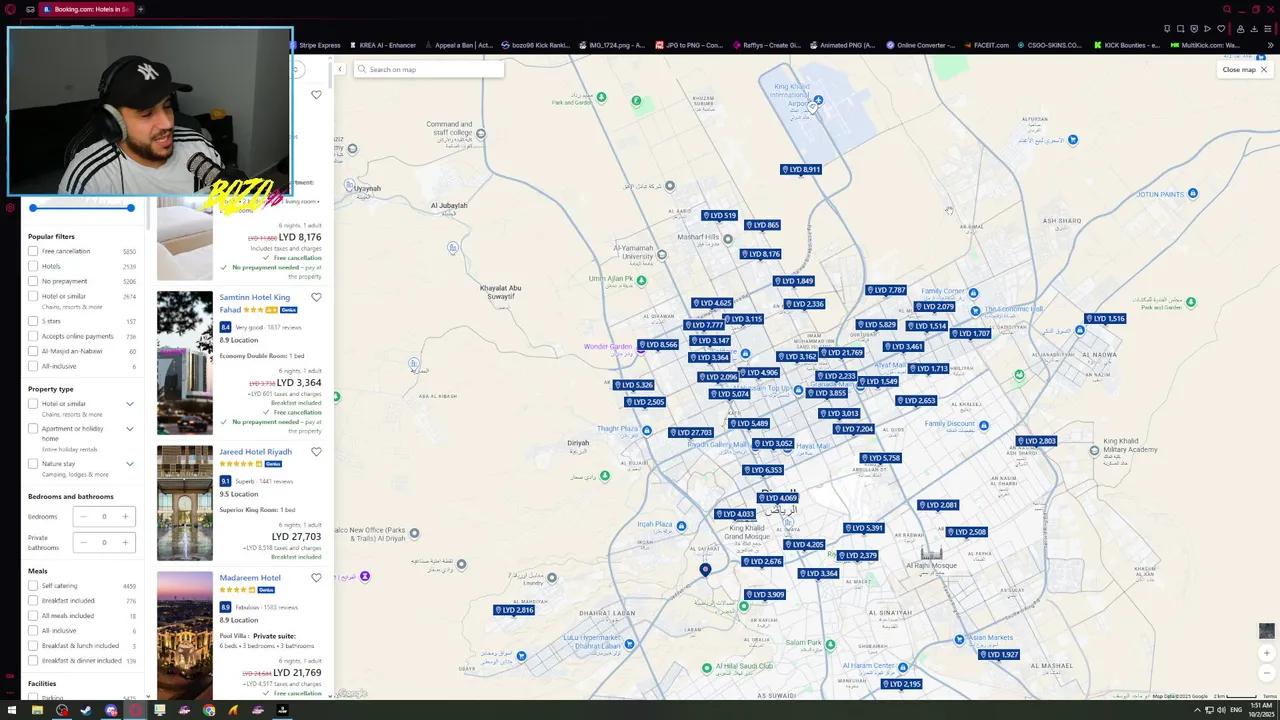Enable the Free cancellation filter

[x=33, y=251]
